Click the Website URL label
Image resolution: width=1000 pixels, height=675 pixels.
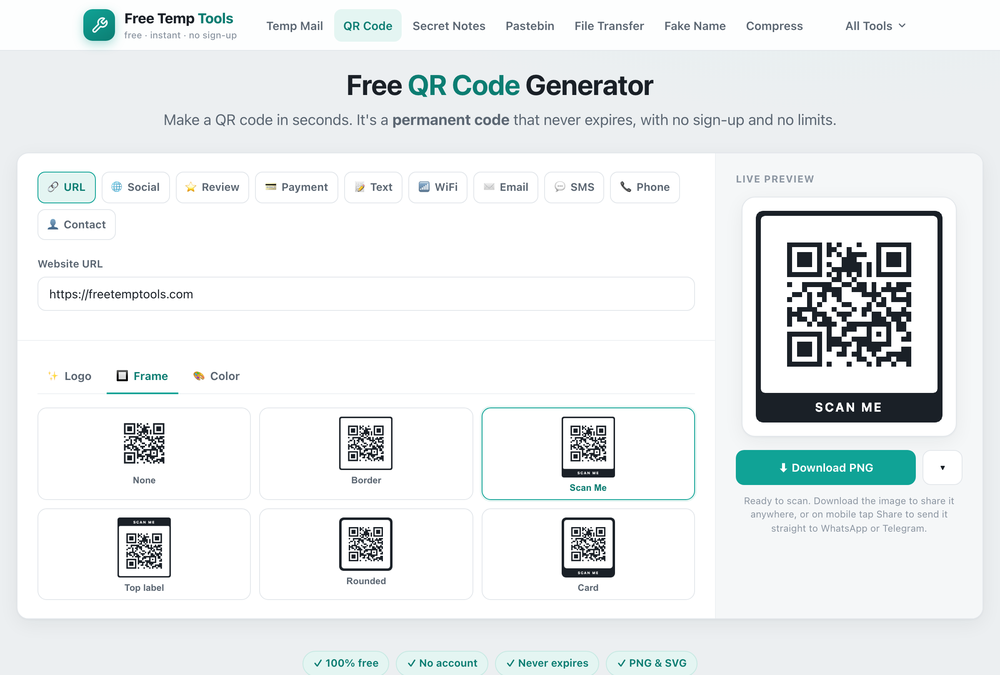click(x=70, y=264)
